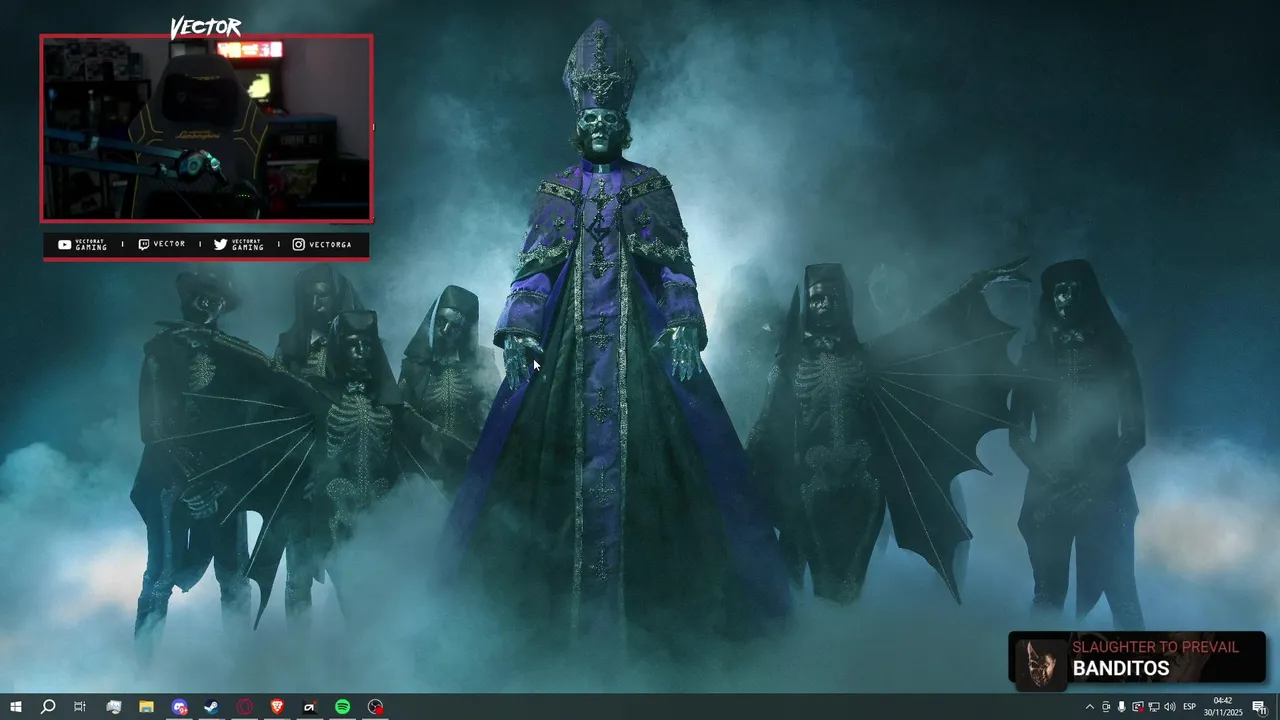Open Spotify from the taskbar

click(343, 707)
